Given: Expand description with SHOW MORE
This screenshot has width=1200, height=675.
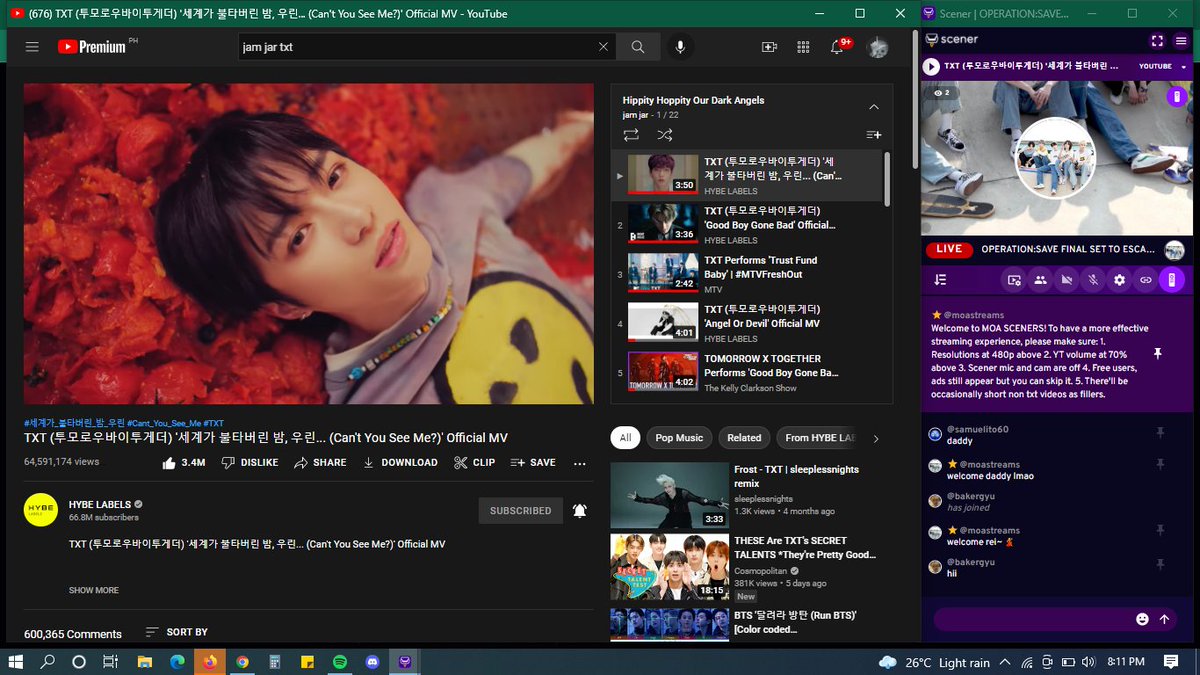Looking at the screenshot, I should pyautogui.click(x=94, y=590).
